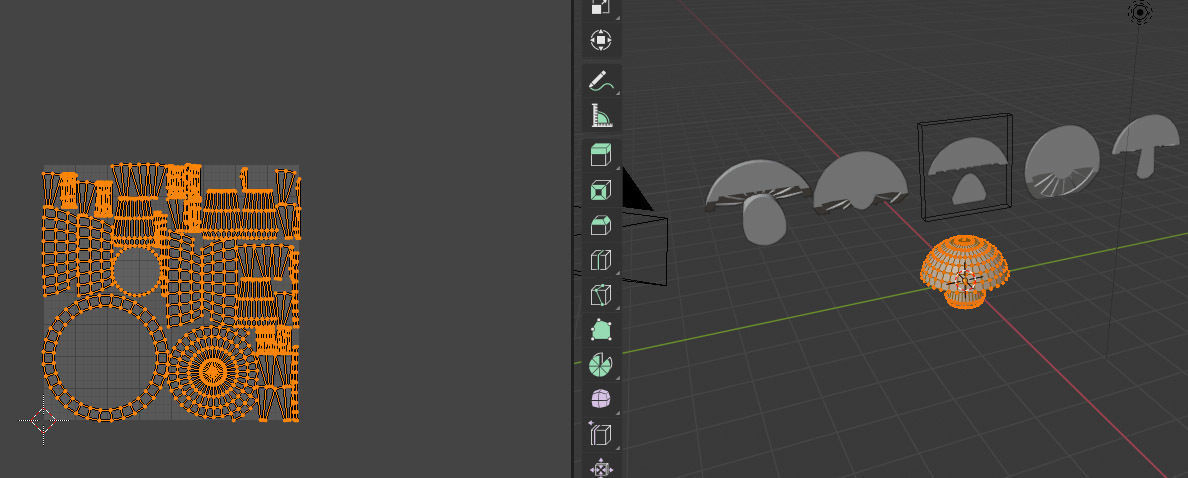The width and height of the screenshot is (1188, 478).
Task: Click the light object in the viewport
Action: pos(1140,12)
